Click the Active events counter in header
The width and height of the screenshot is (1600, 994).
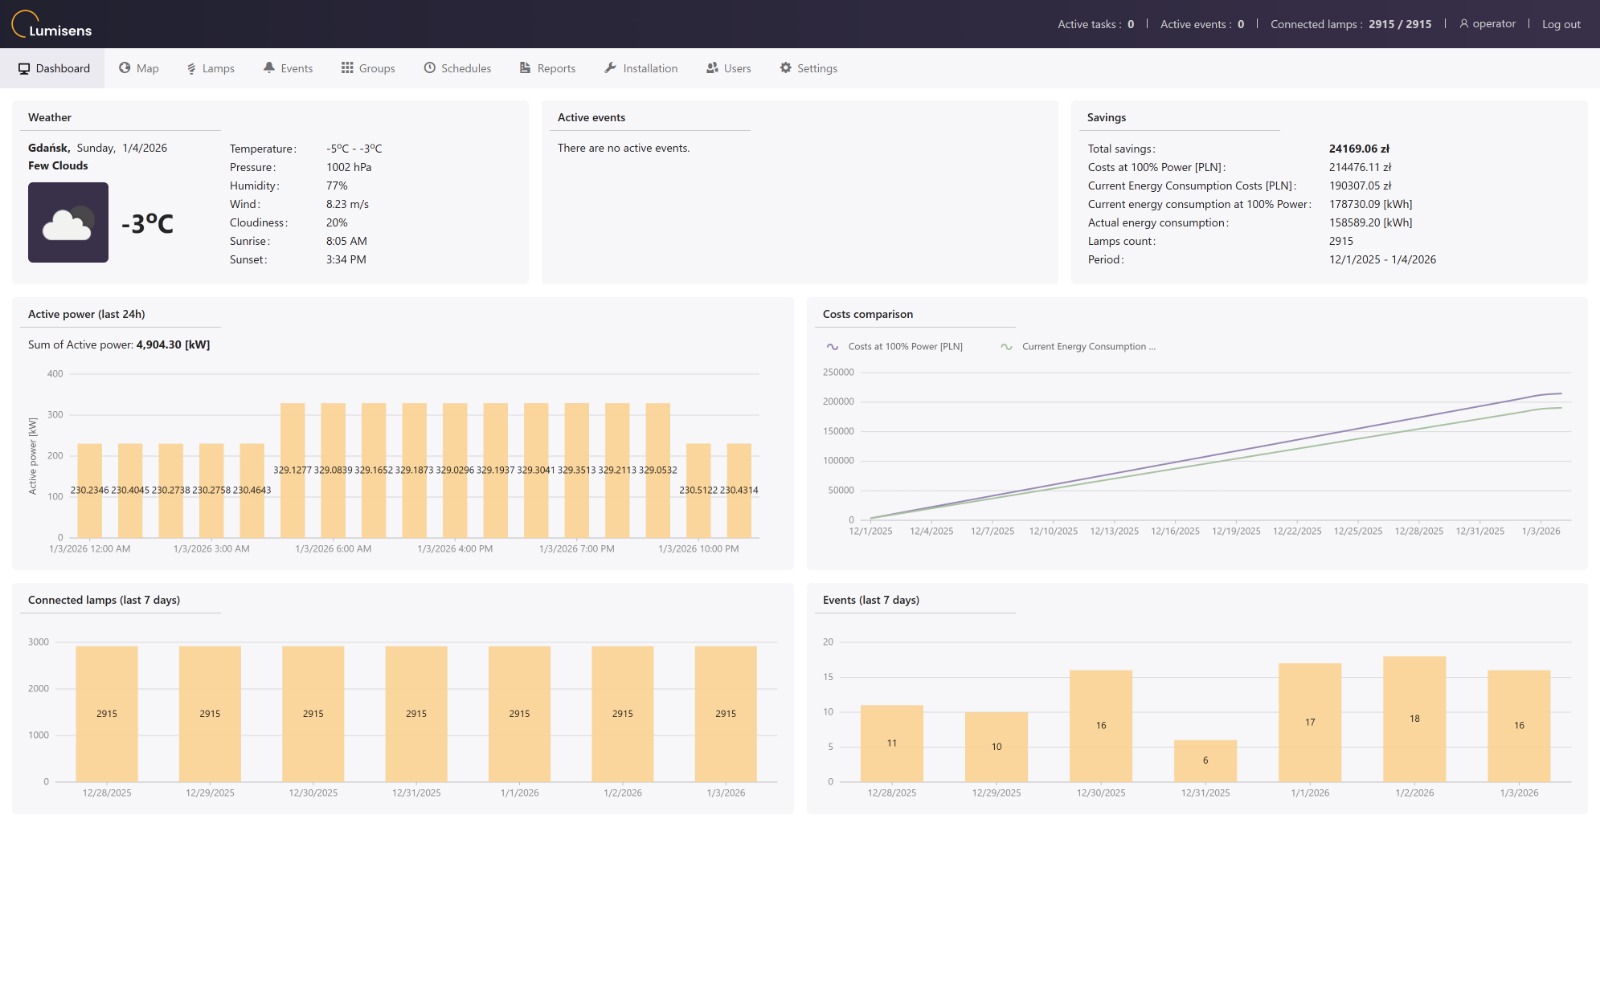click(x=1202, y=24)
